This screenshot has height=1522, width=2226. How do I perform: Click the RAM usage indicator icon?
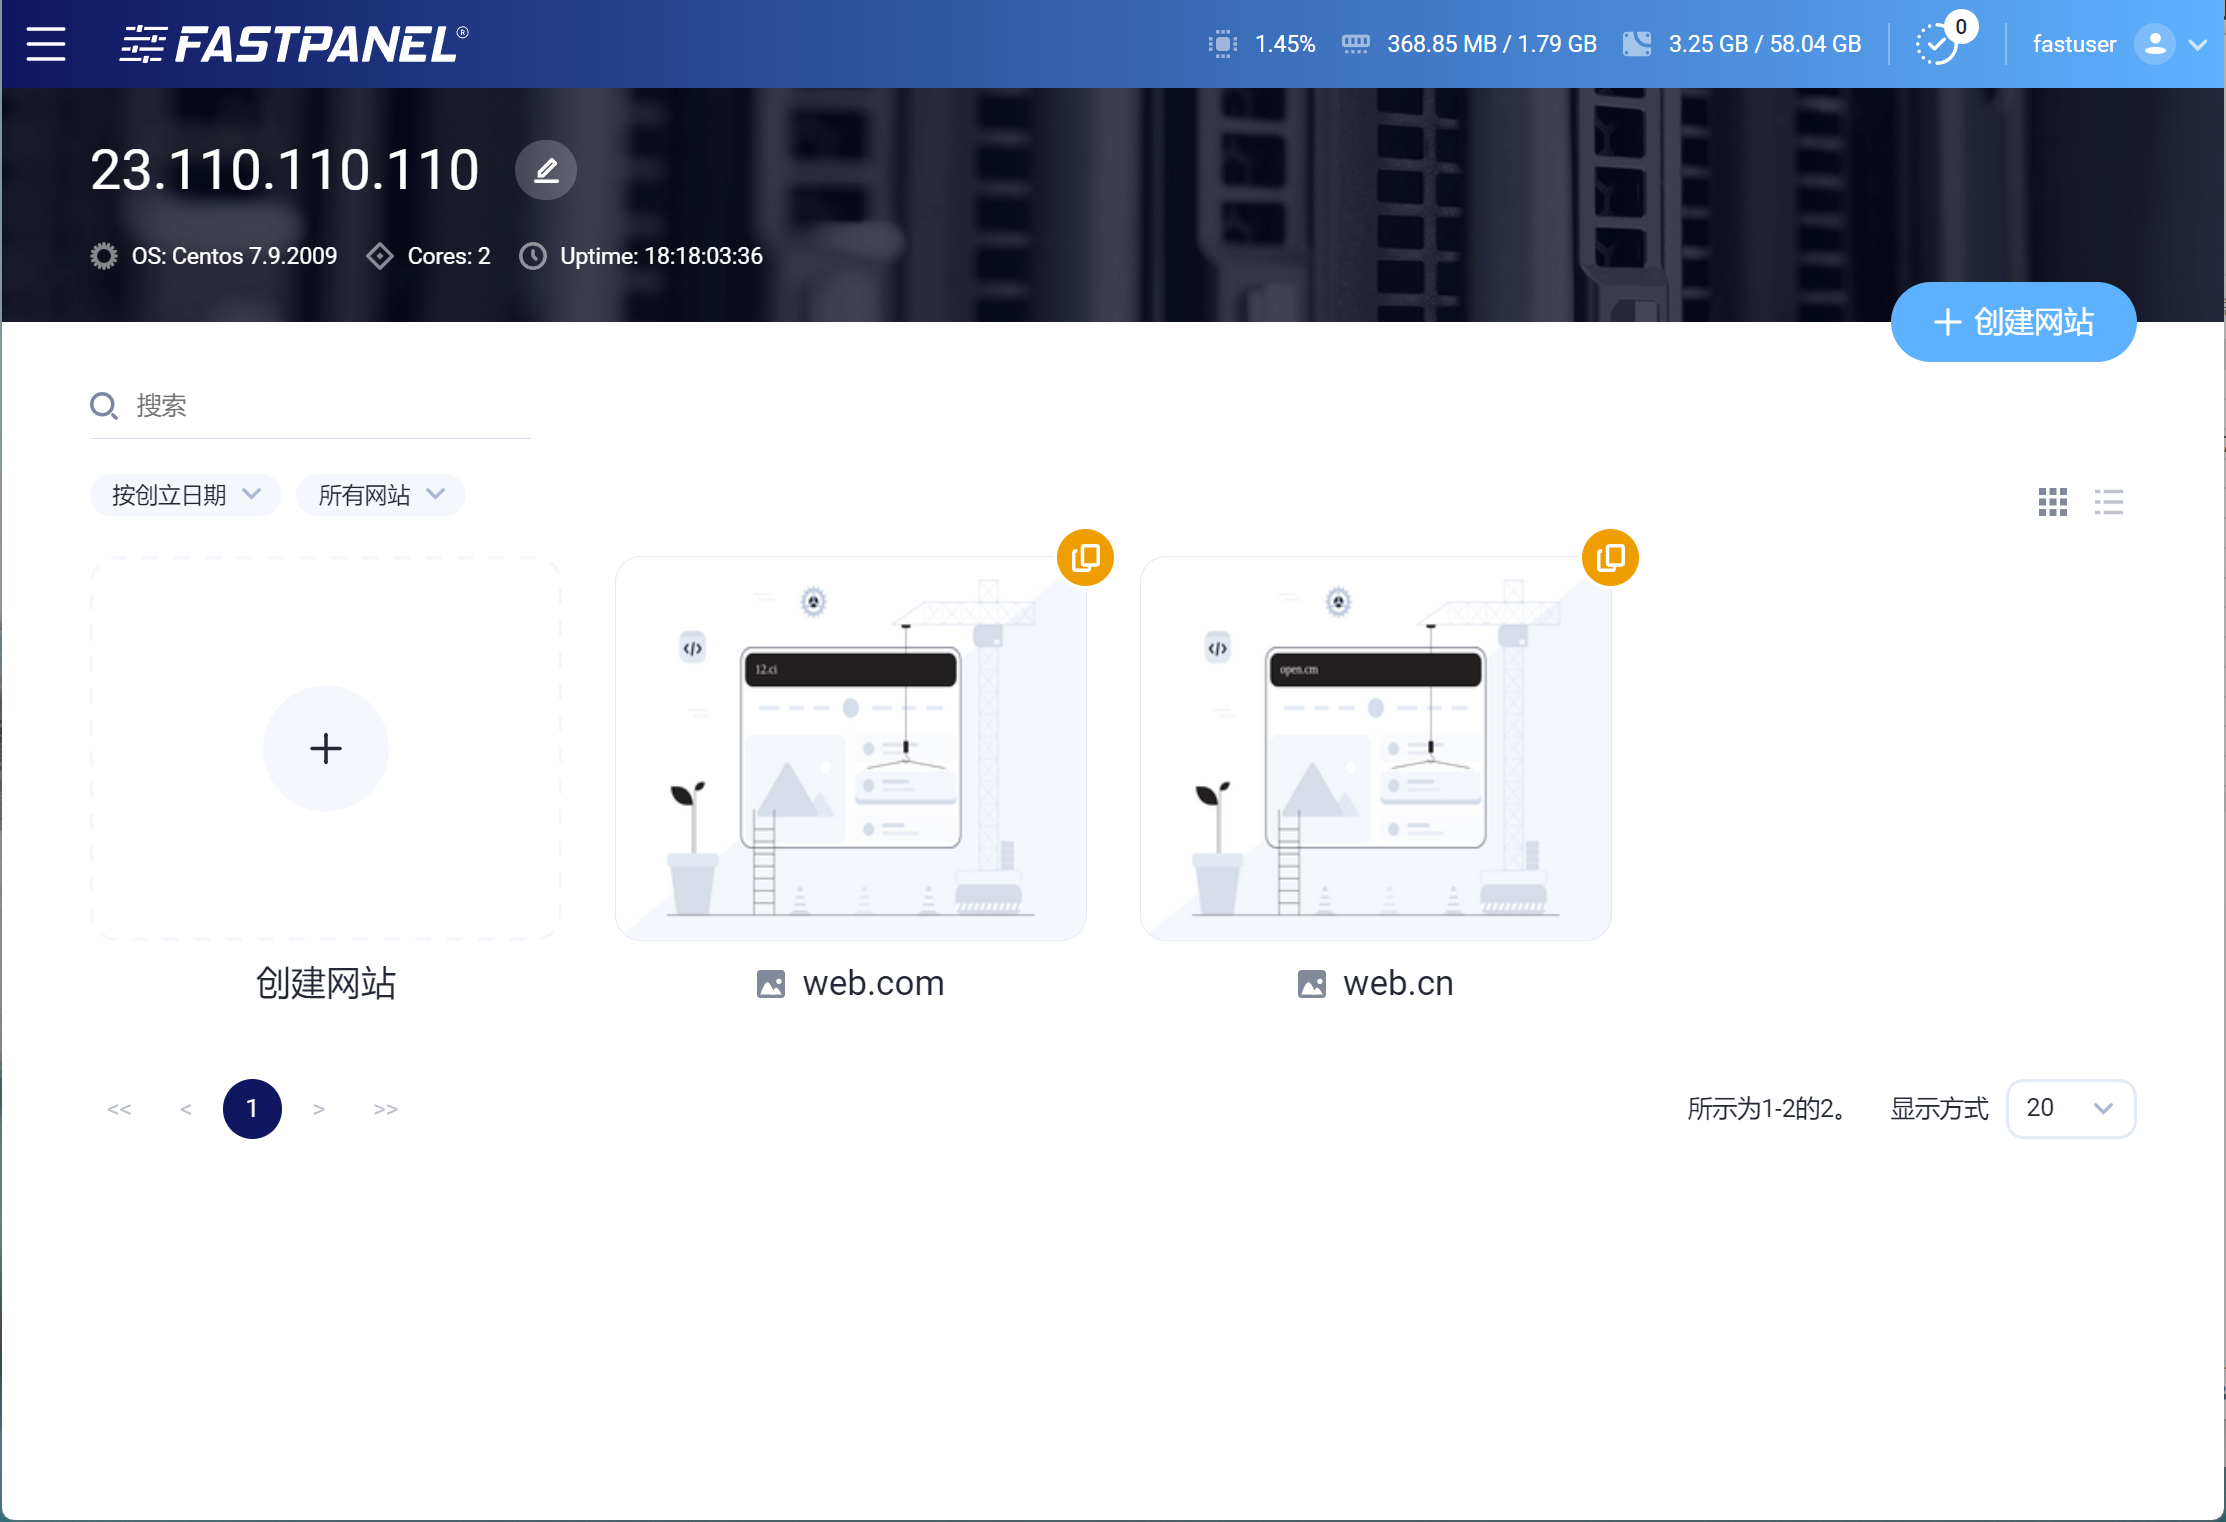(x=1355, y=44)
